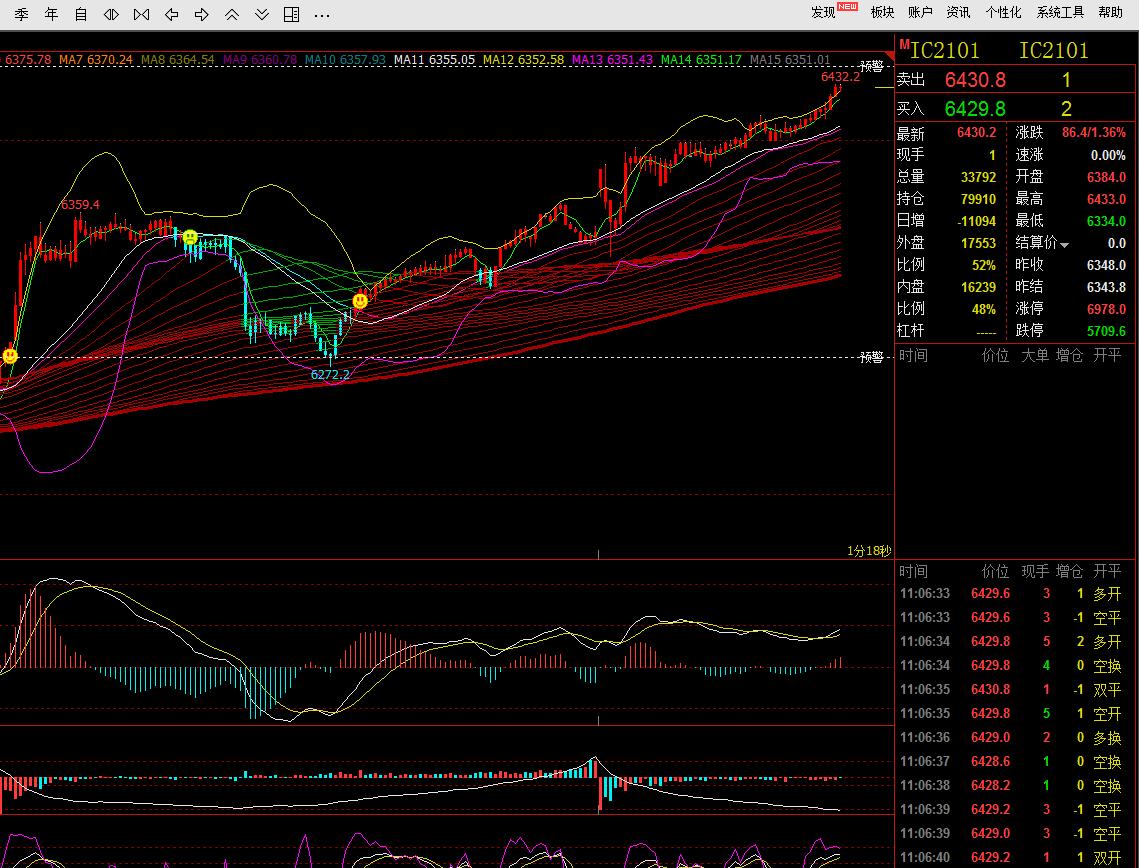Click the 现手 column header in tick list
Image resolution: width=1139 pixels, height=868 pixels.
(1035, 572)
